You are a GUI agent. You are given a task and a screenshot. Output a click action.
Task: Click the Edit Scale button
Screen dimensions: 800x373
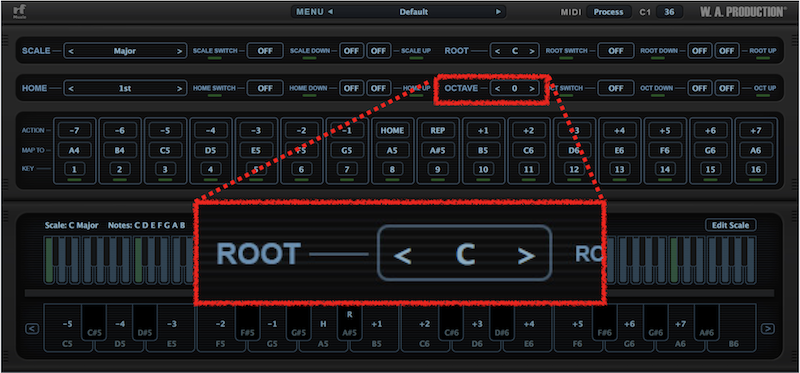pos(731,225)
